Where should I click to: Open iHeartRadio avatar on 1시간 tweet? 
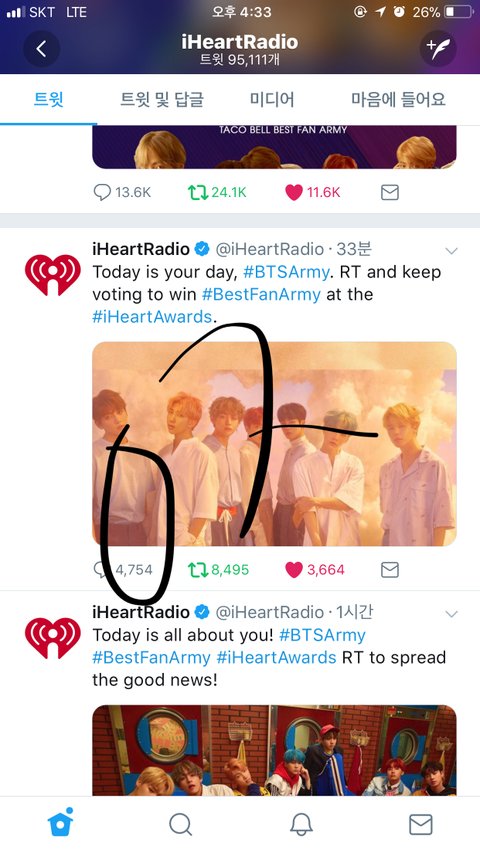[x=52, y=638]
